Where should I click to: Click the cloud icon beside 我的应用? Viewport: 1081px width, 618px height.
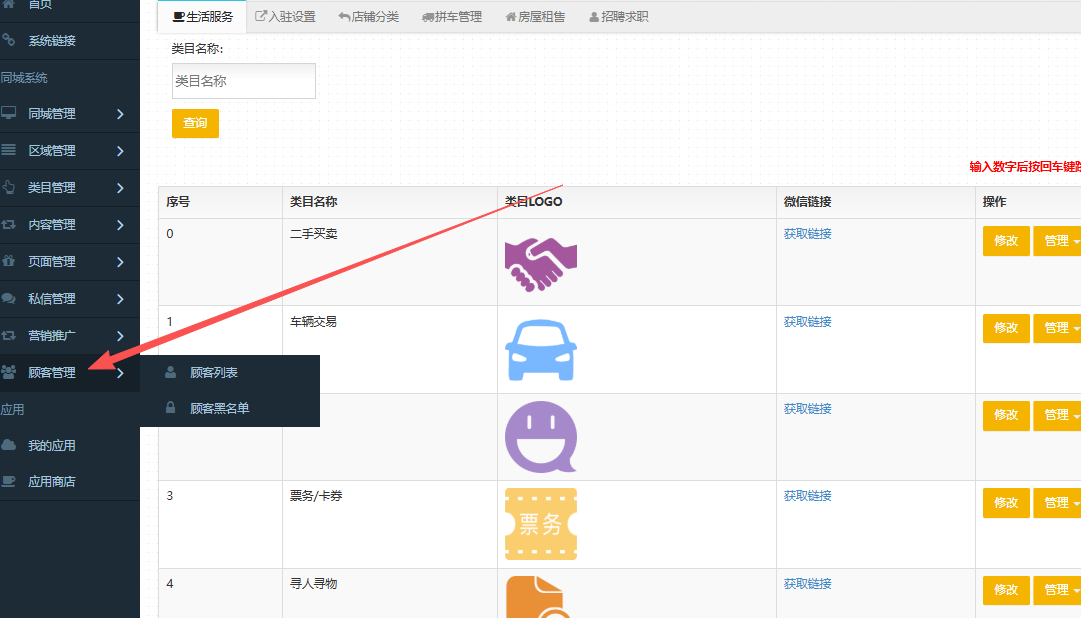(9, 445)
